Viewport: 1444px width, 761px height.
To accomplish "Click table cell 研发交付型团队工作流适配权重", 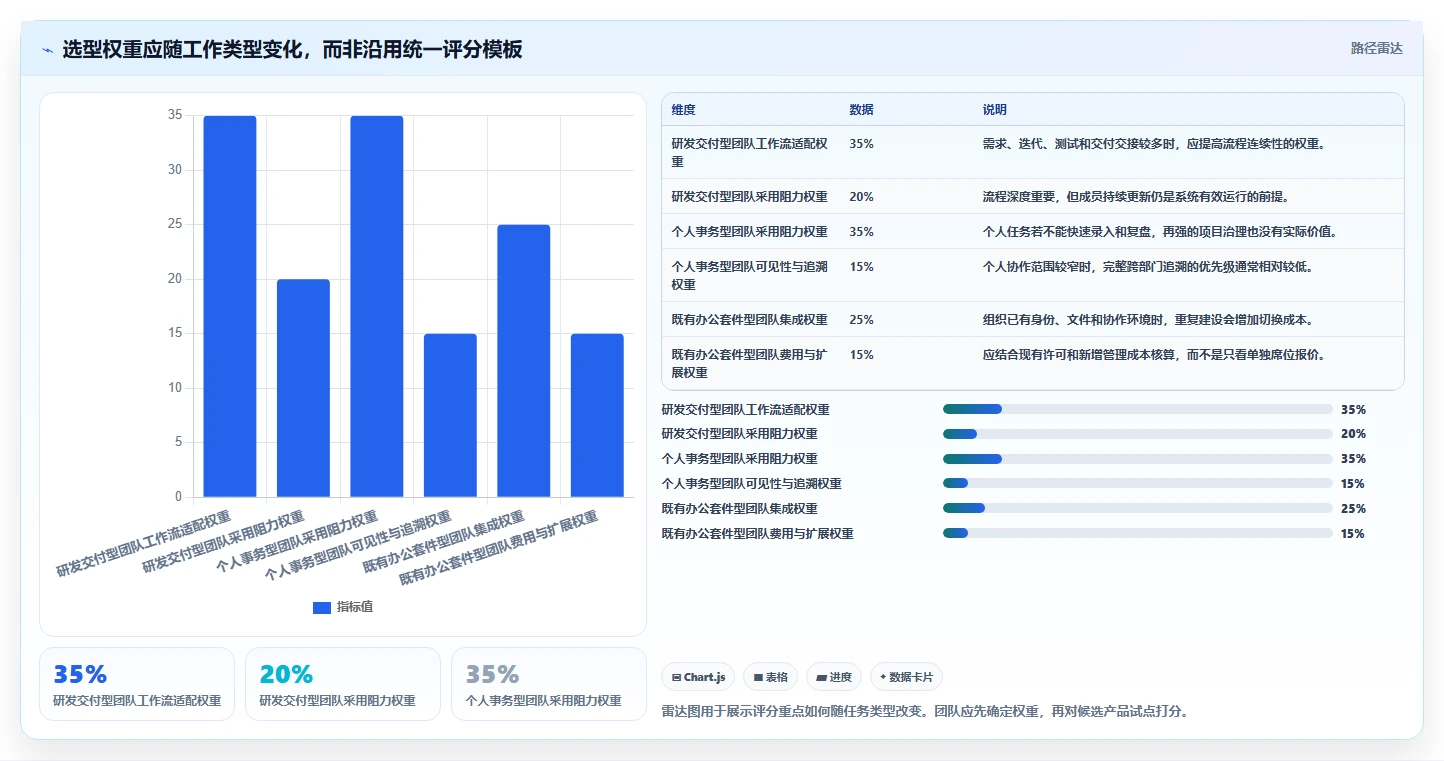I will (x=750, y=152).
